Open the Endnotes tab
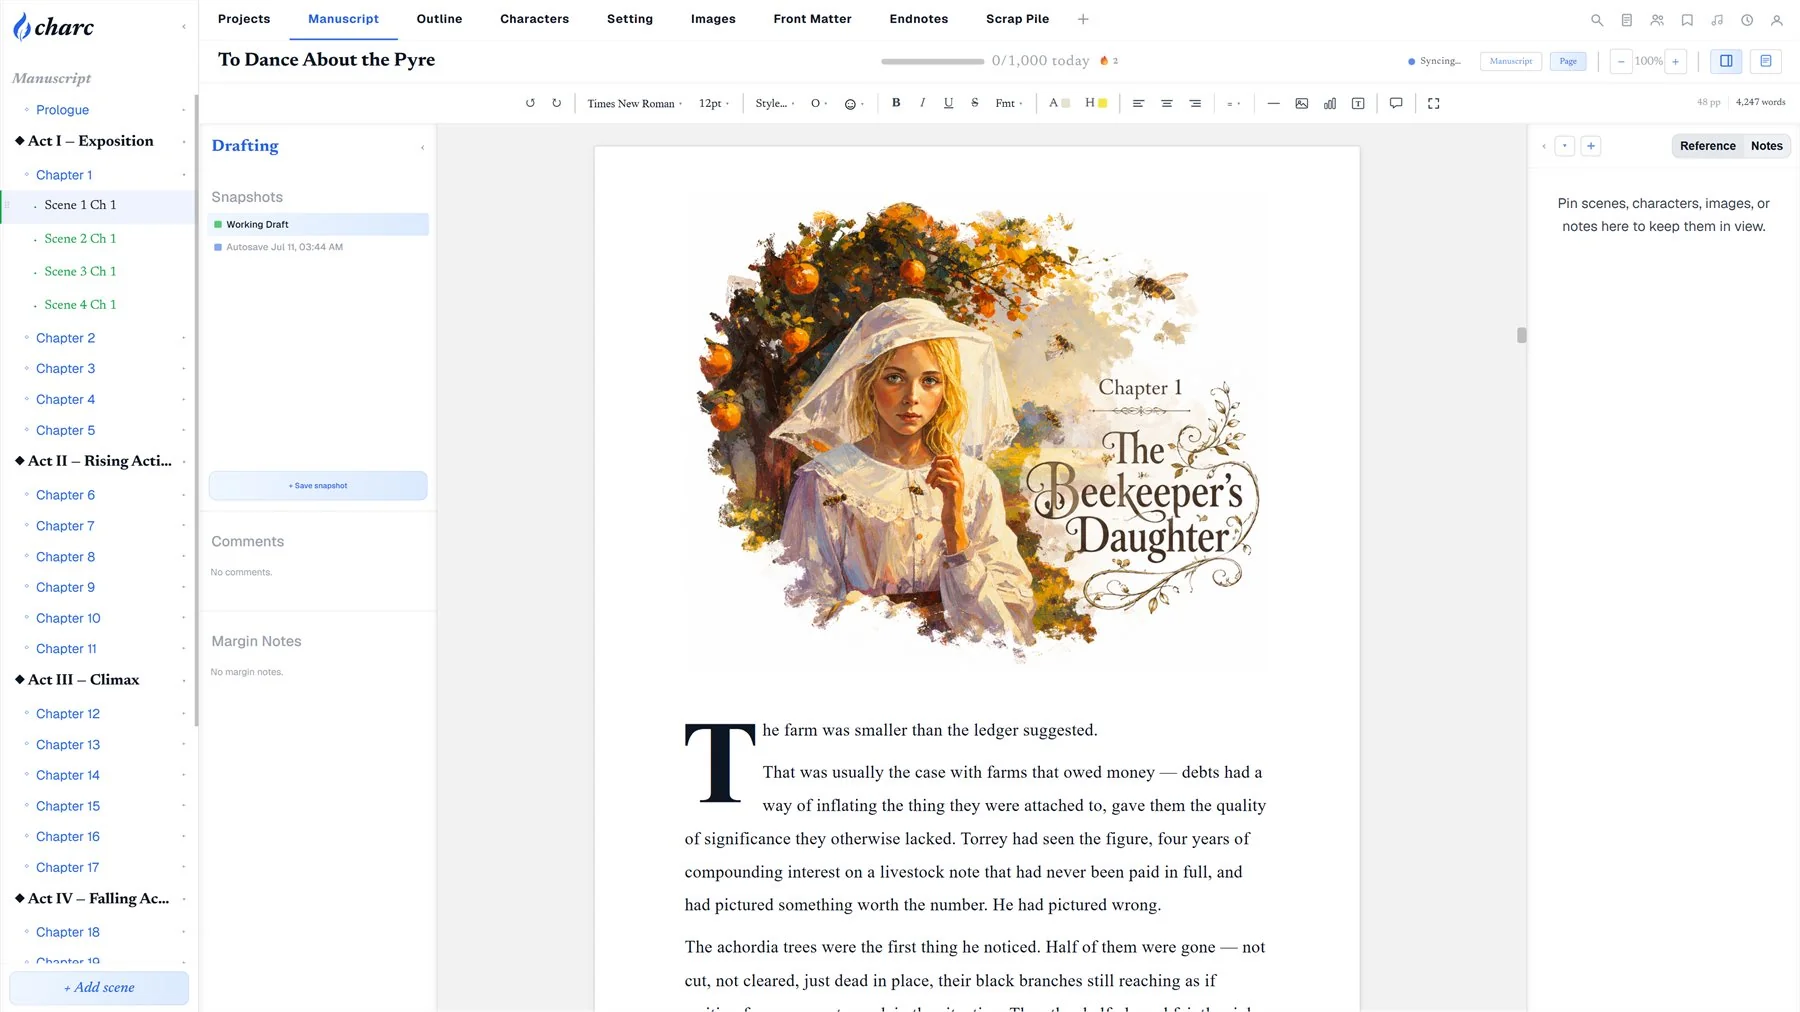 919,19
